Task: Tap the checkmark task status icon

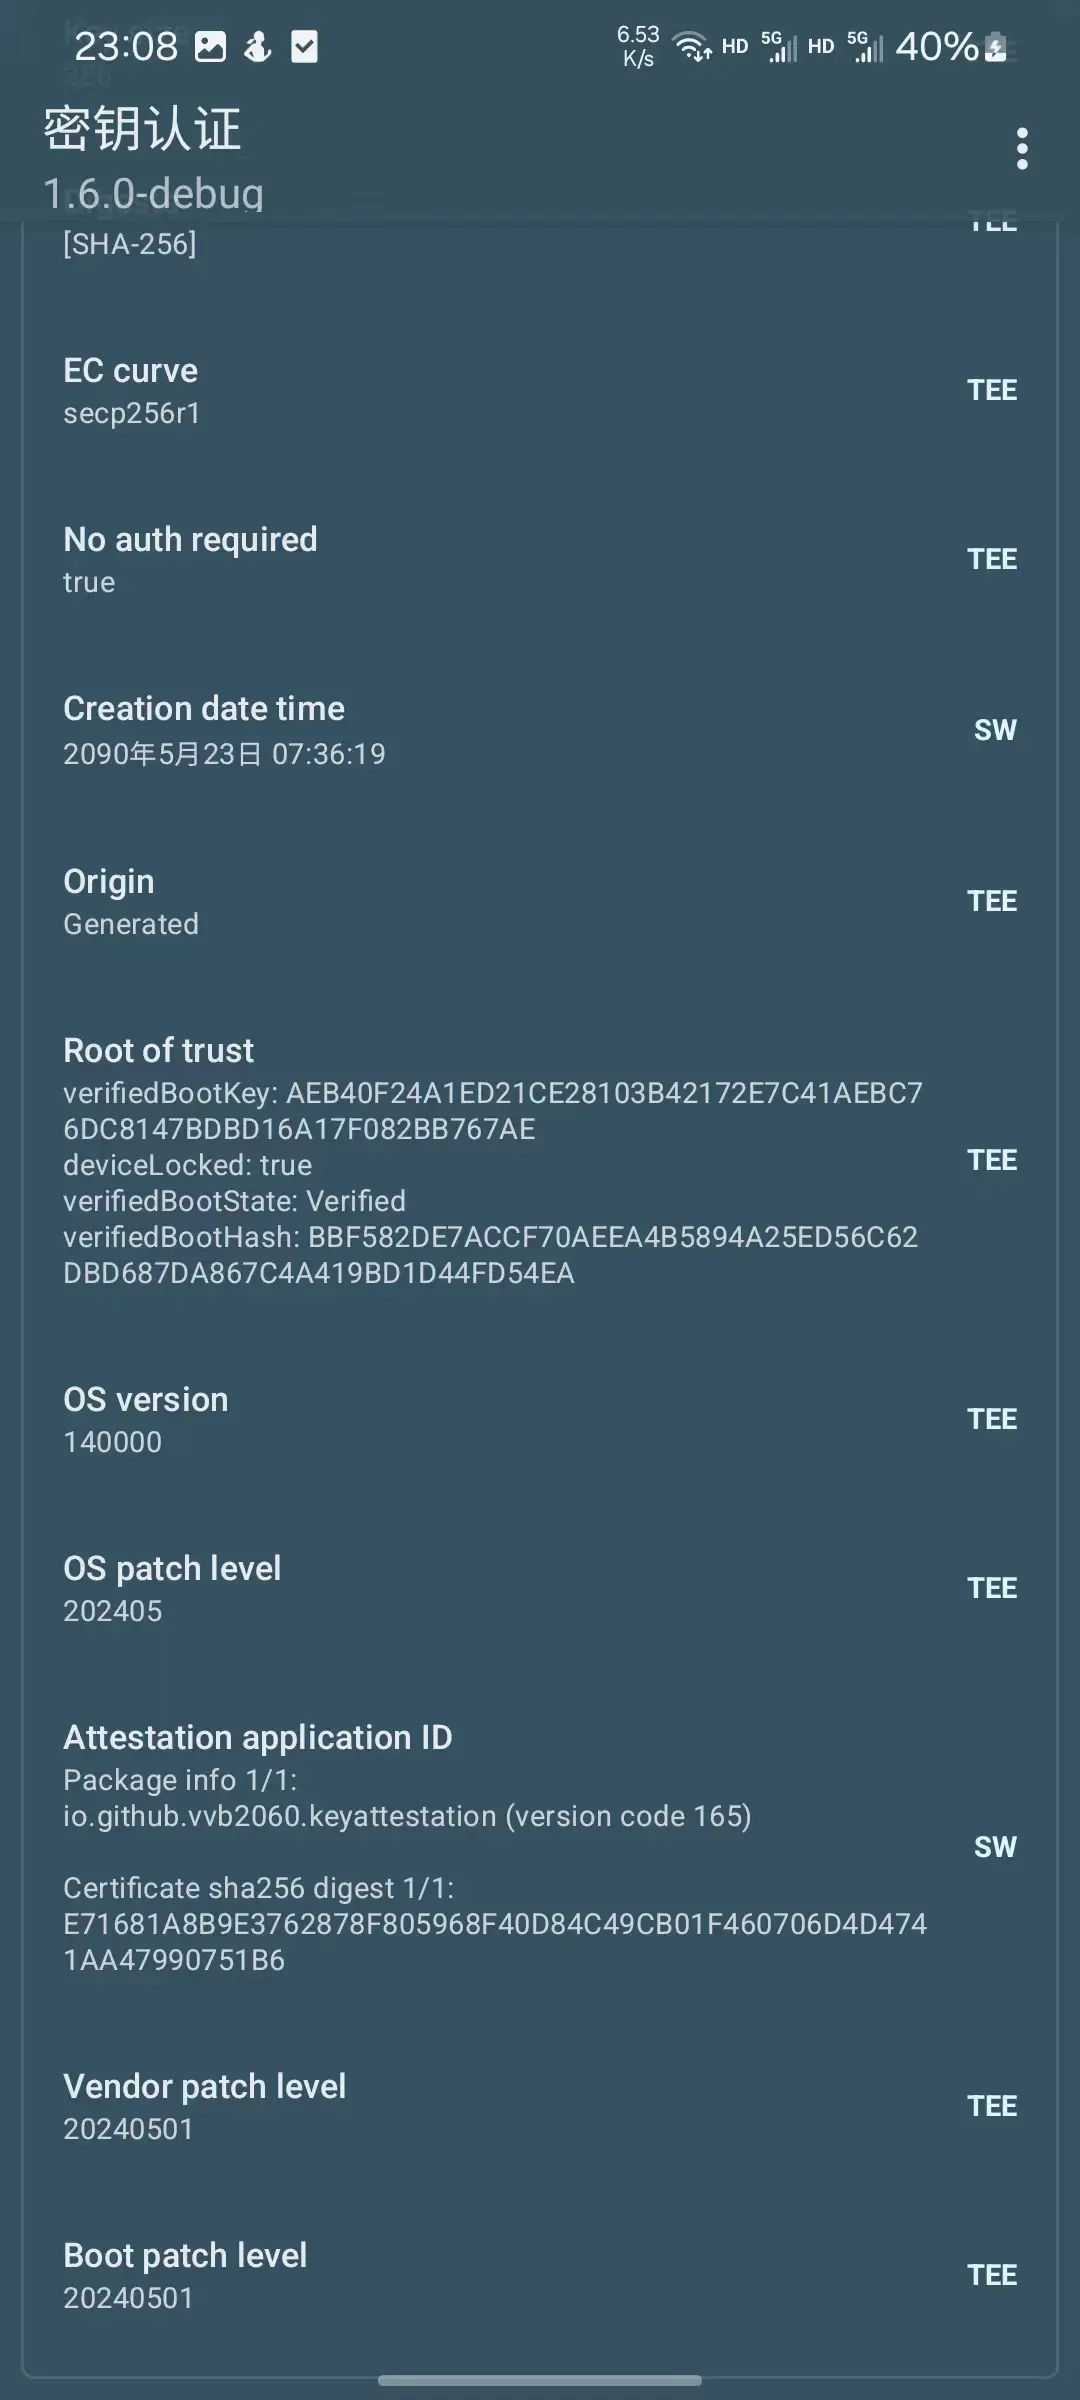Action: coord(304,46)
